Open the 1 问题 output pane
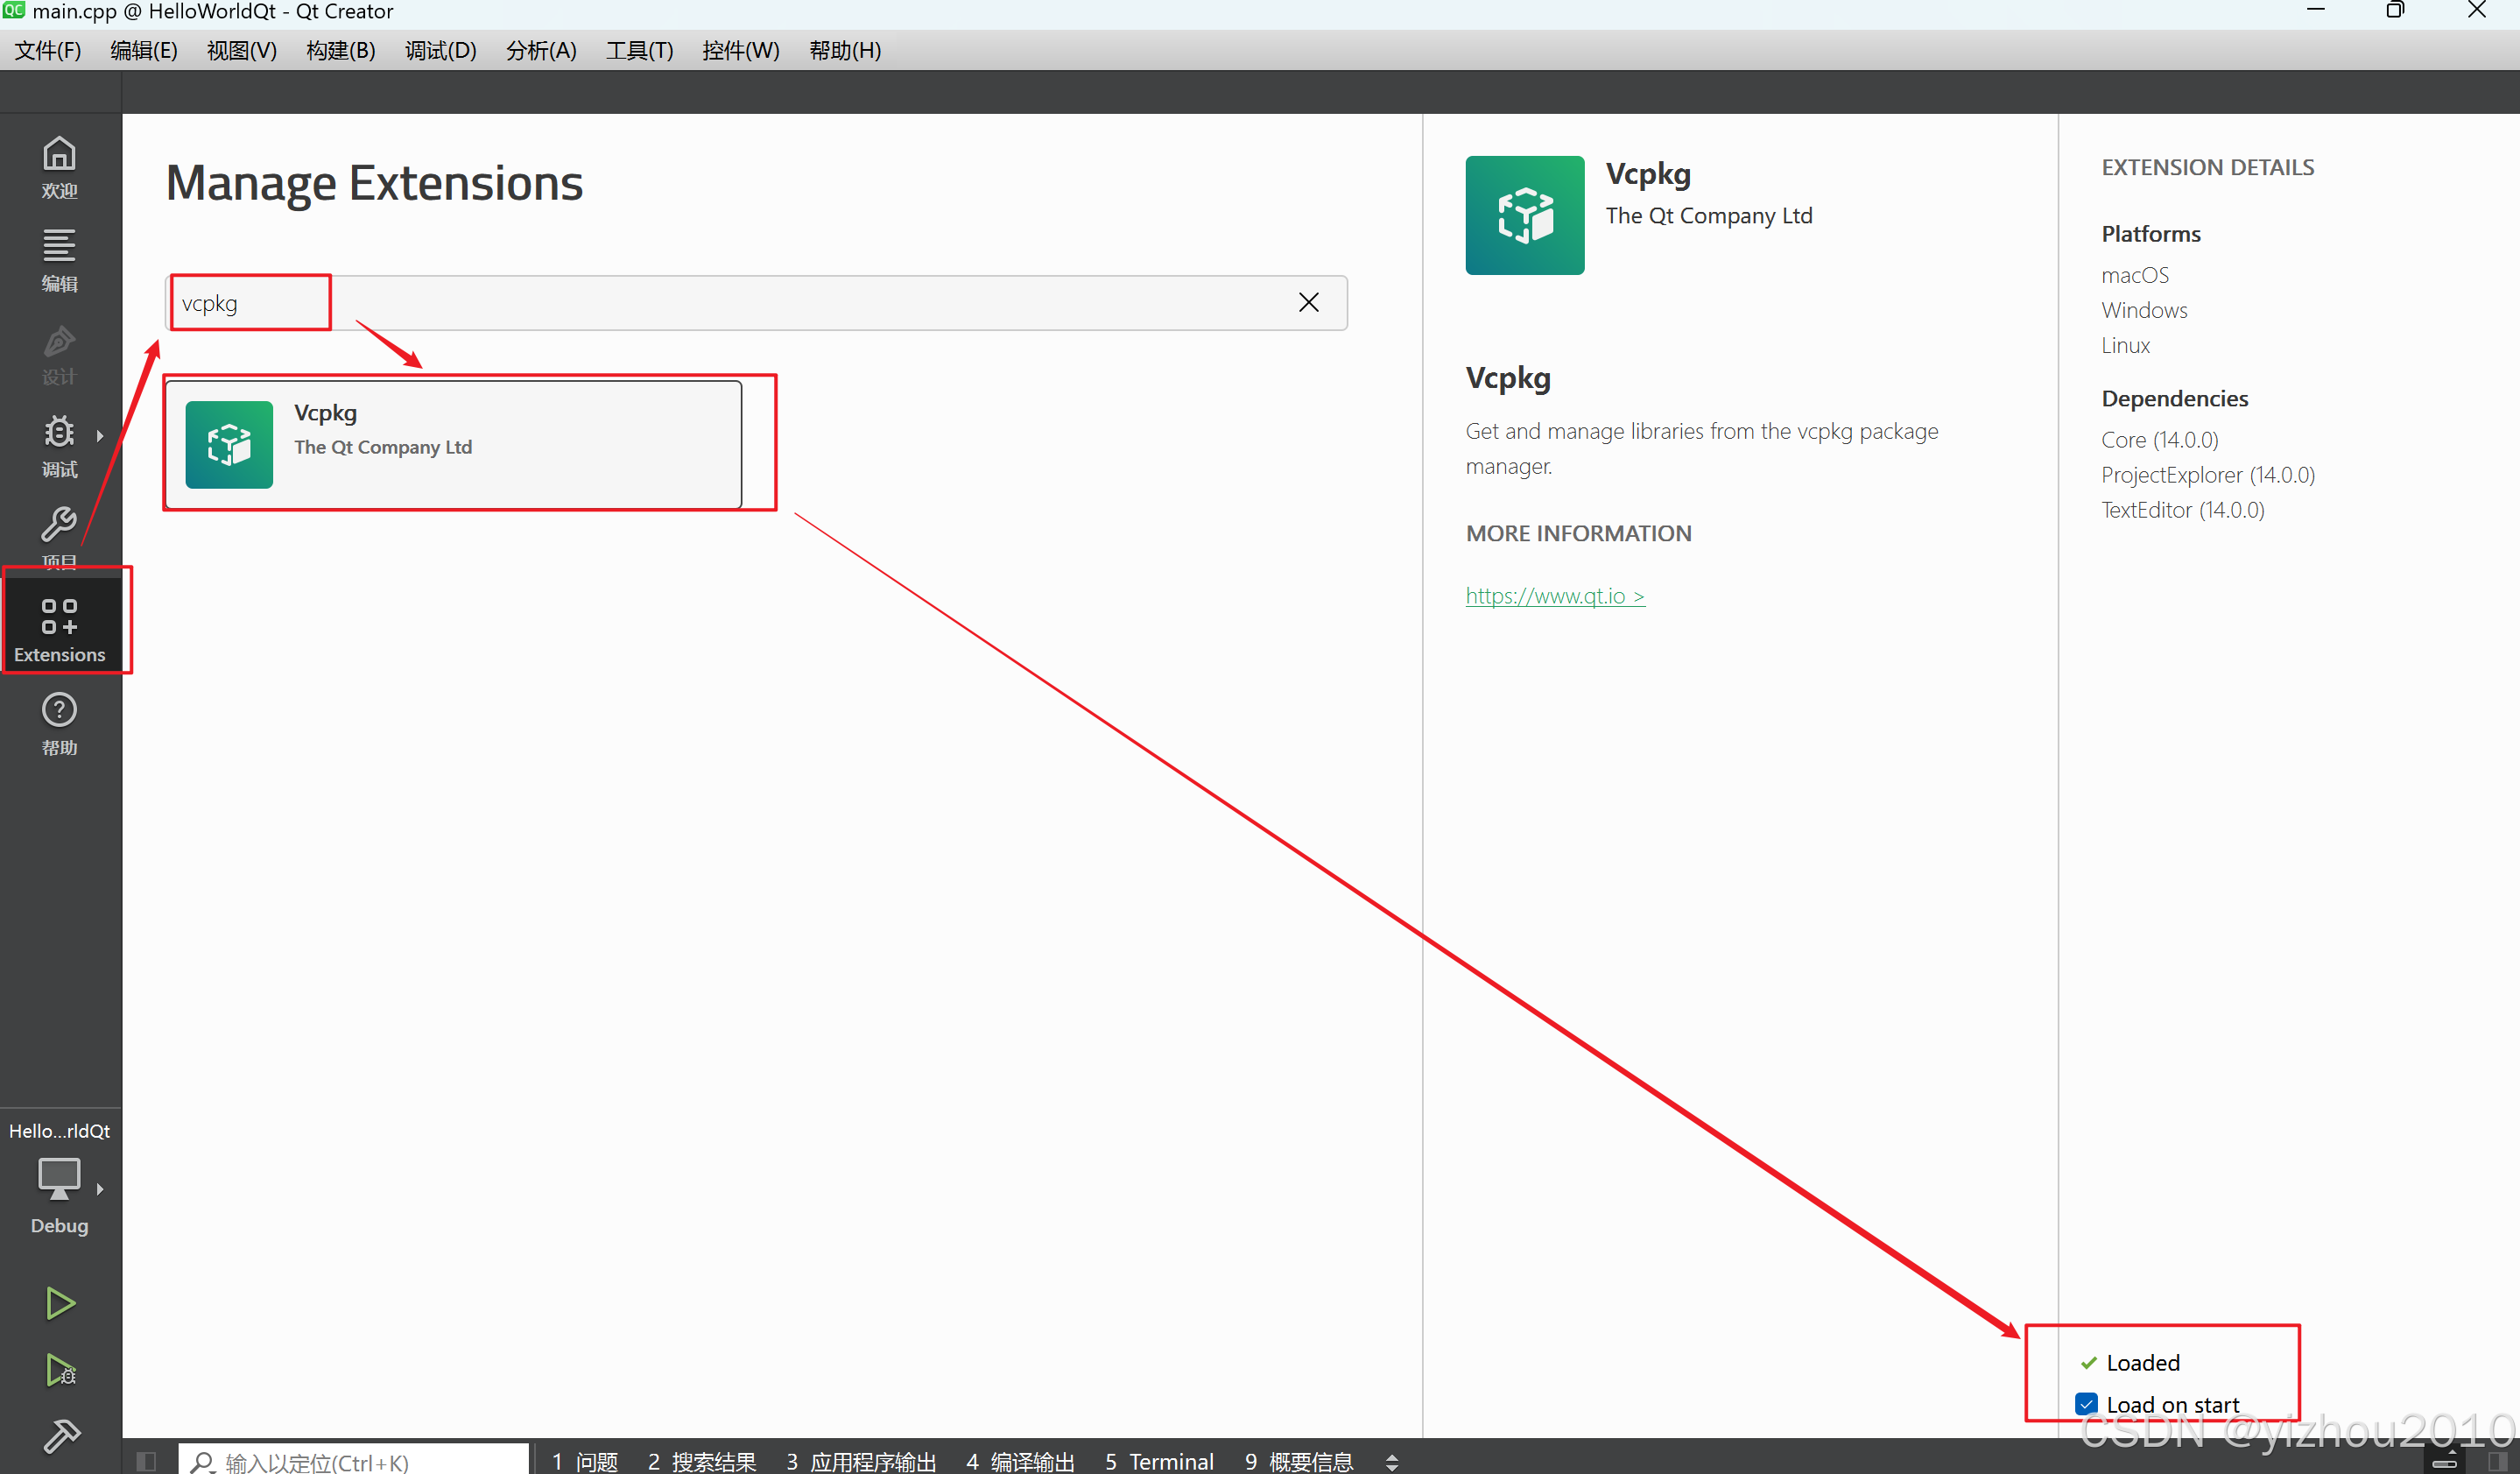Screen dimensions: 2520x1474 pyautogui.click(x=584, y=1462)
